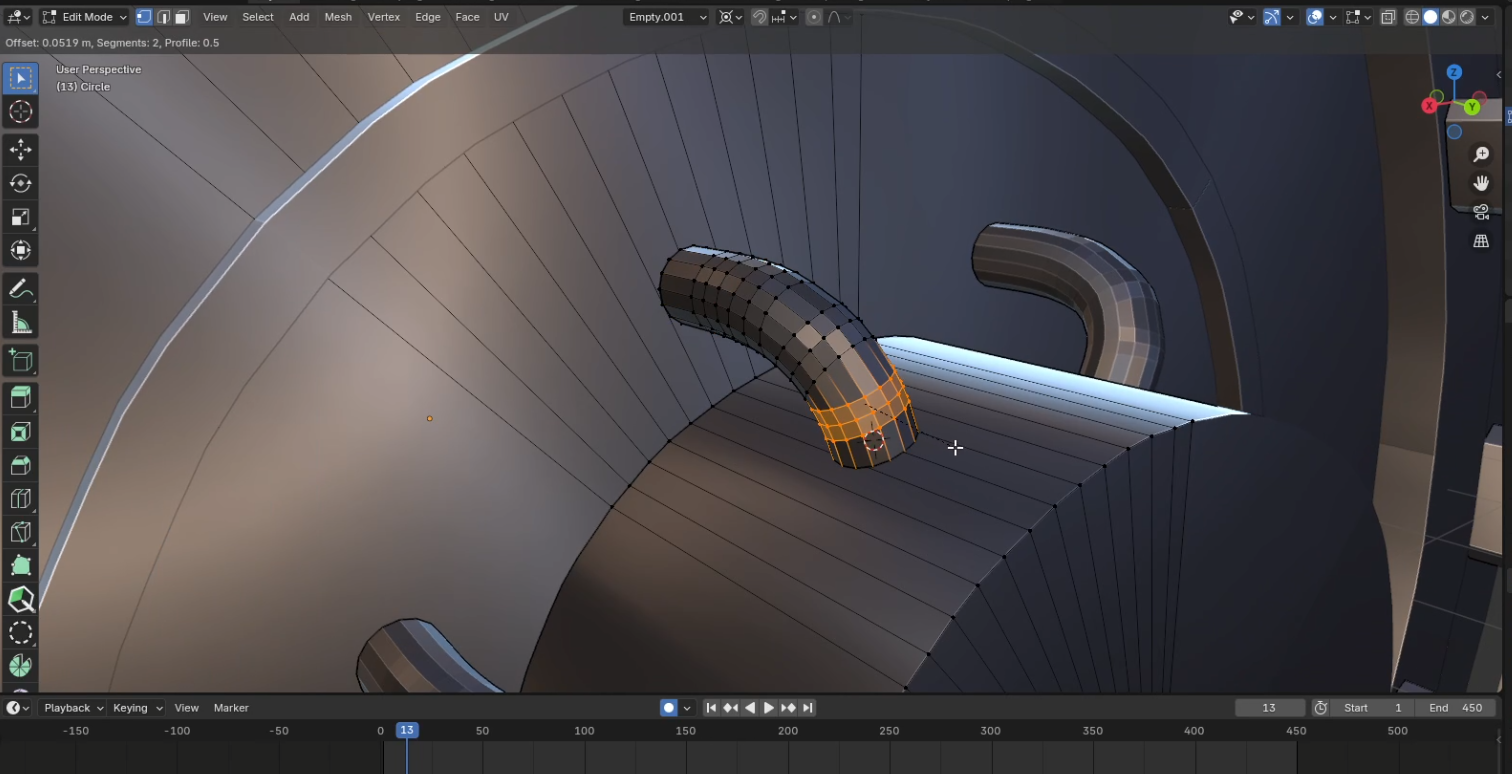
Task: Expand the overlays options arrow
Action: click(x=1334, y=17)
